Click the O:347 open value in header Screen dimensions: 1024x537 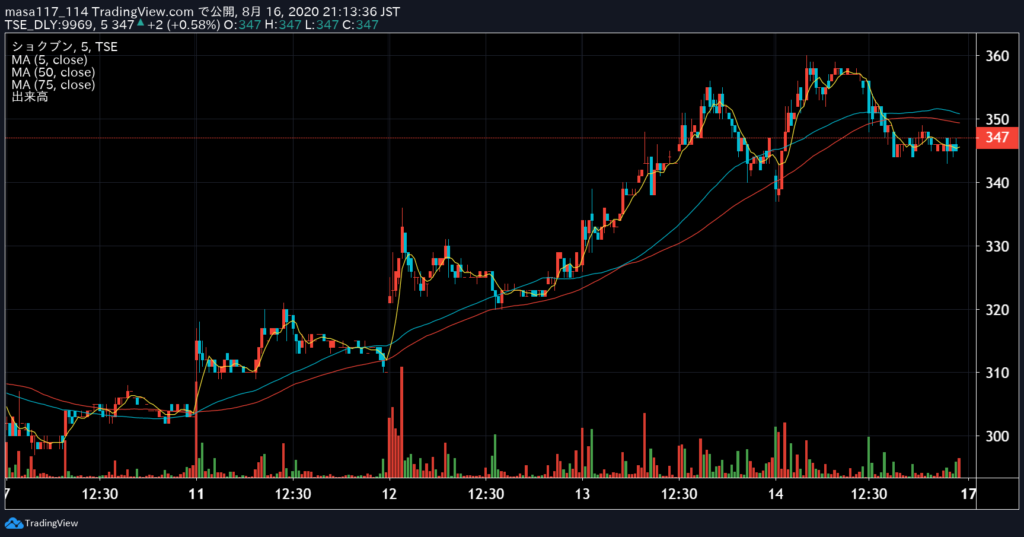point(242,25)
